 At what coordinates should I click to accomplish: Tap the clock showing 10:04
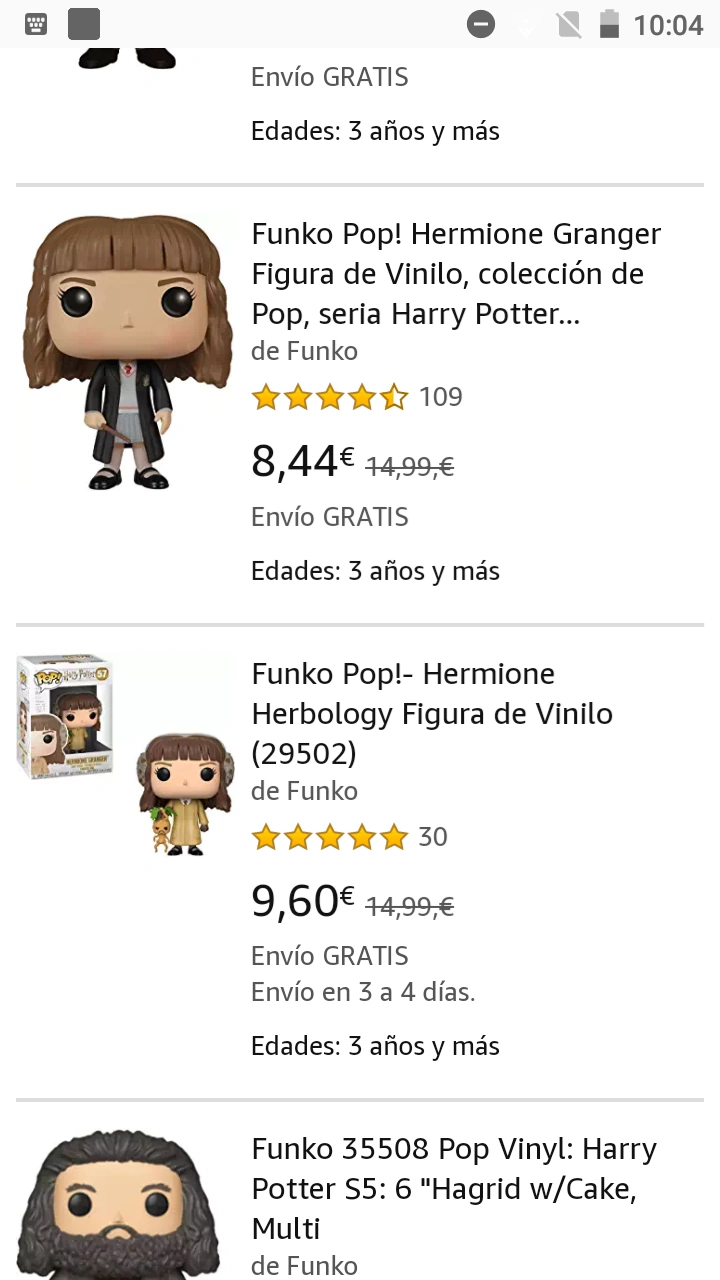[x=668, y=24]
